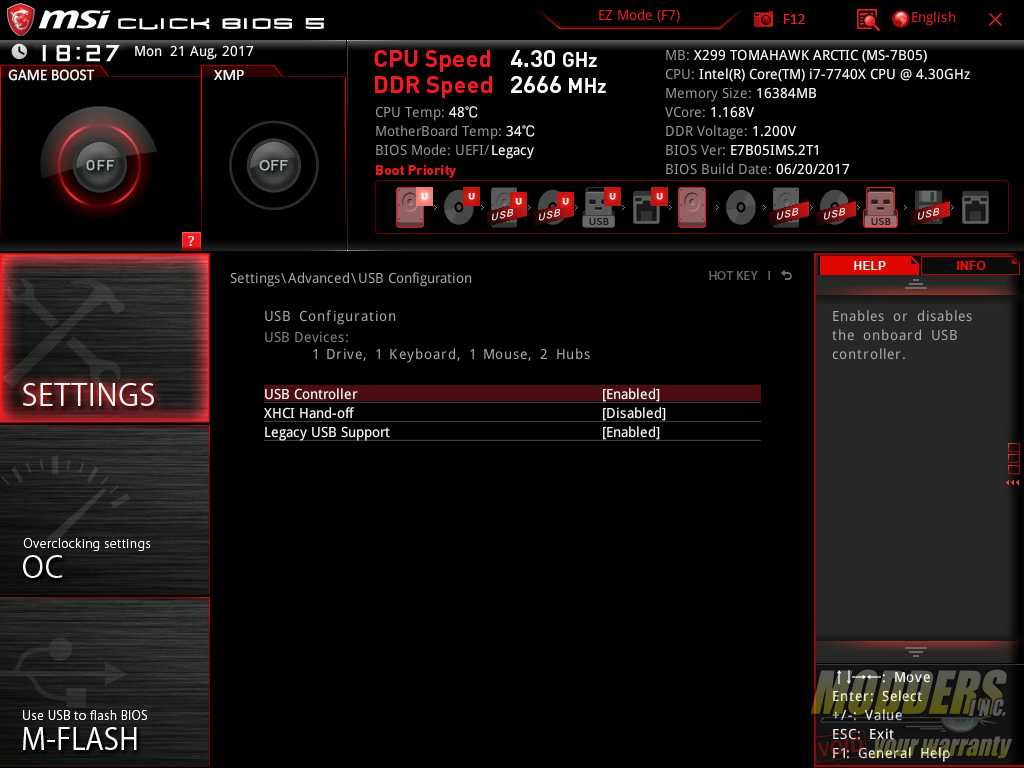Open Legacy USB Support [Enabled] value options
The height and width of the screenshot is (768, 1024).
click(x=631, y=432)
